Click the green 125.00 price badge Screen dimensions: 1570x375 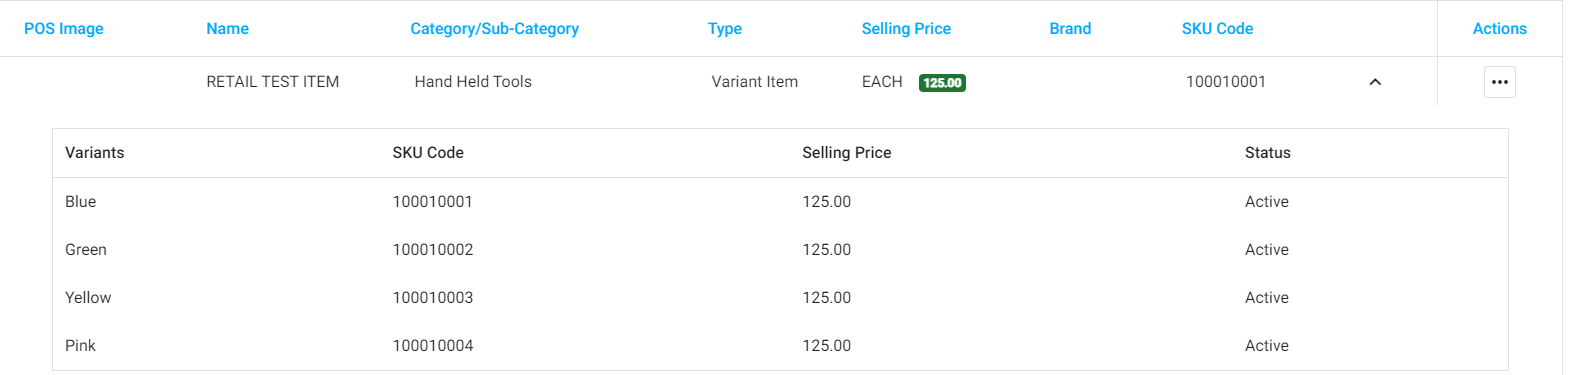[942, 83]
